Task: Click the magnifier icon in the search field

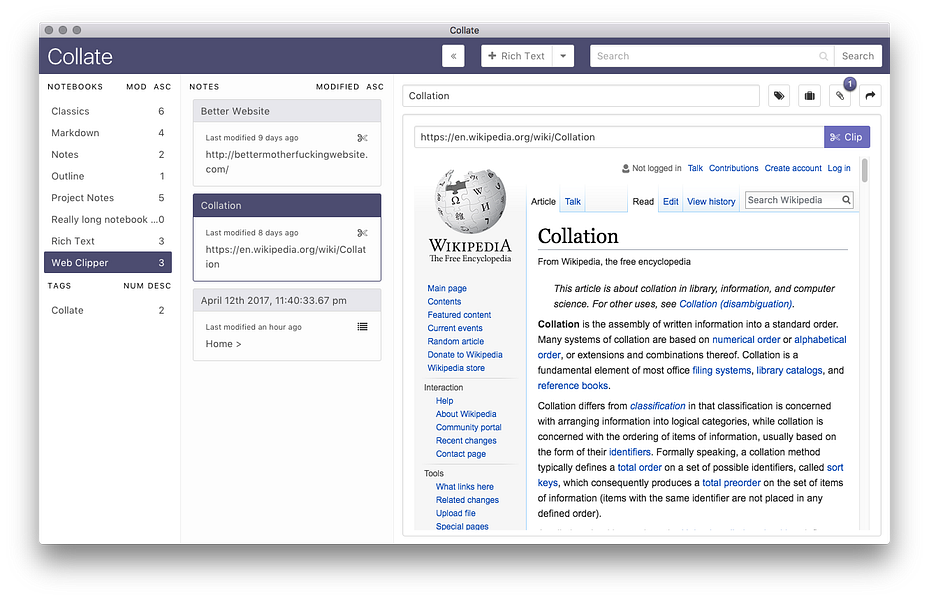Action: tap(824, 56)
